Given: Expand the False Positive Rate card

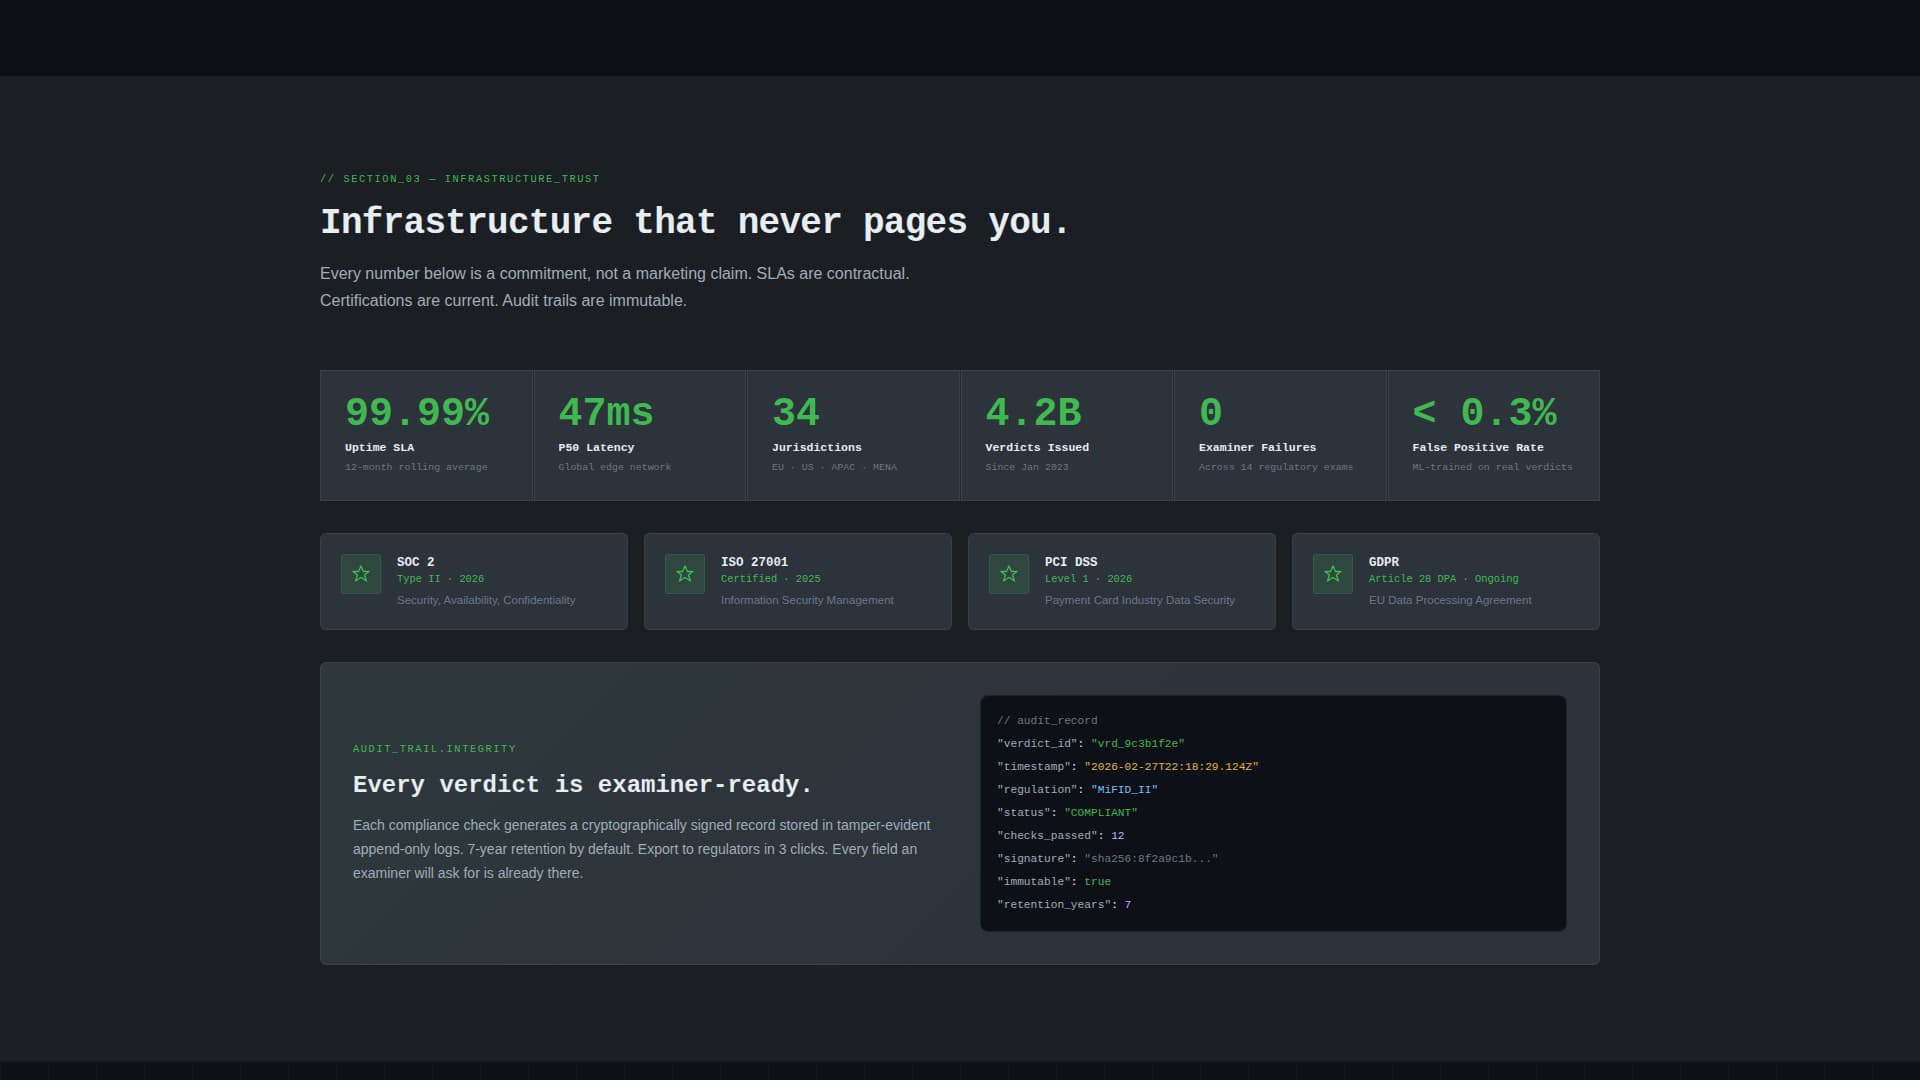Looking at the screenshot, I should click(x=1491, y=435).
